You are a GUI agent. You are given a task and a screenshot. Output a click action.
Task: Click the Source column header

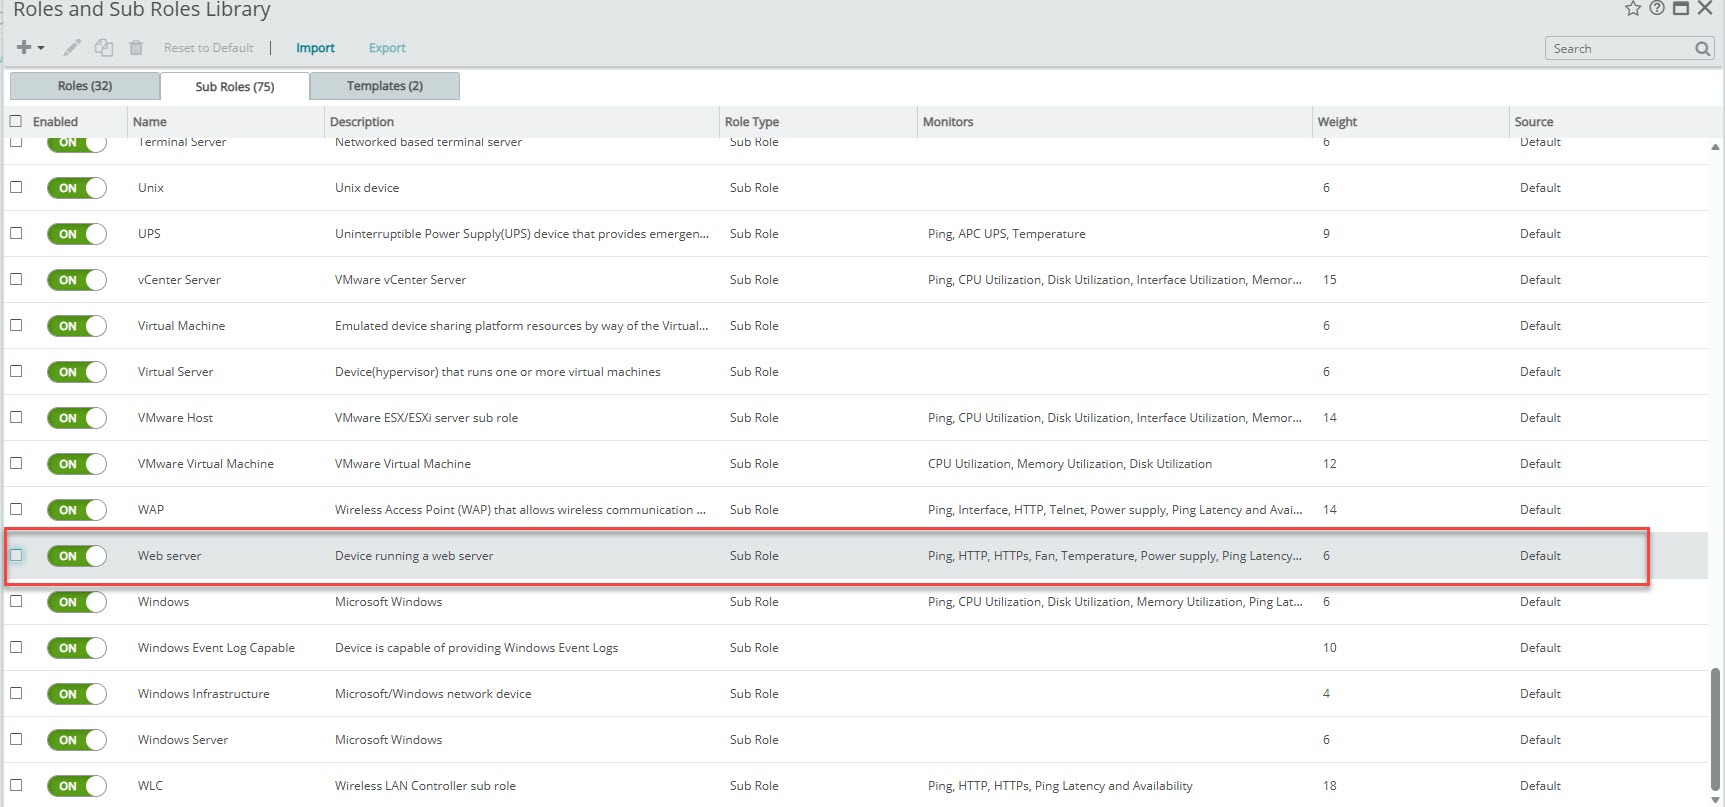1534,122
